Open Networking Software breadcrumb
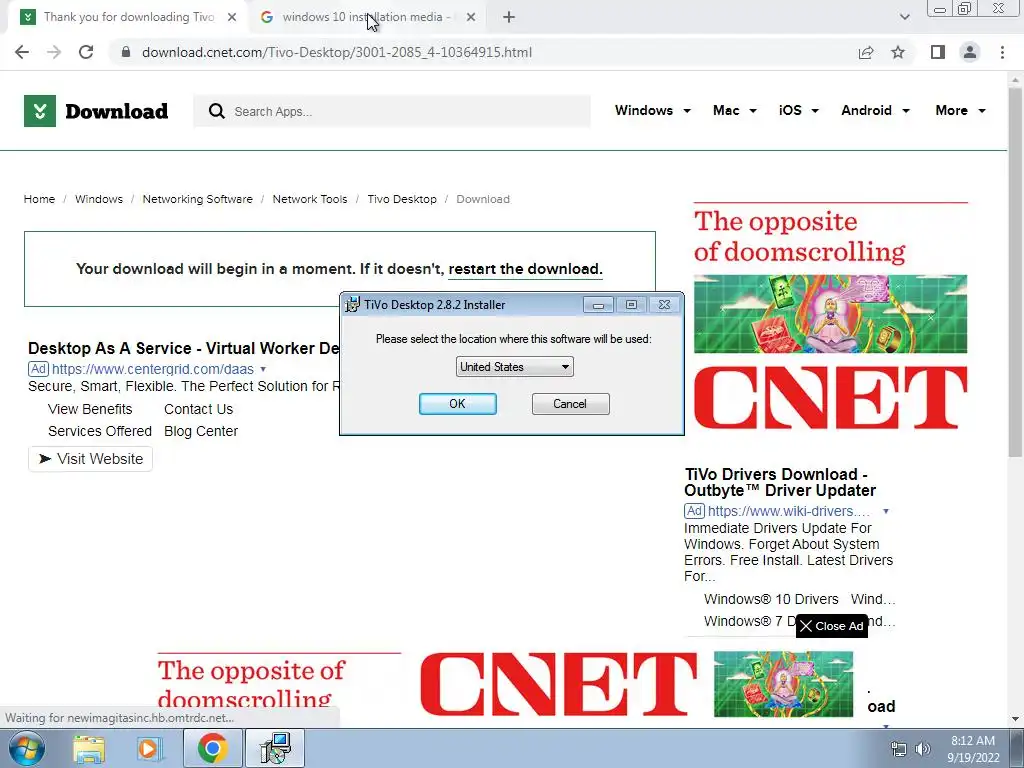 (x=197, y=199)
